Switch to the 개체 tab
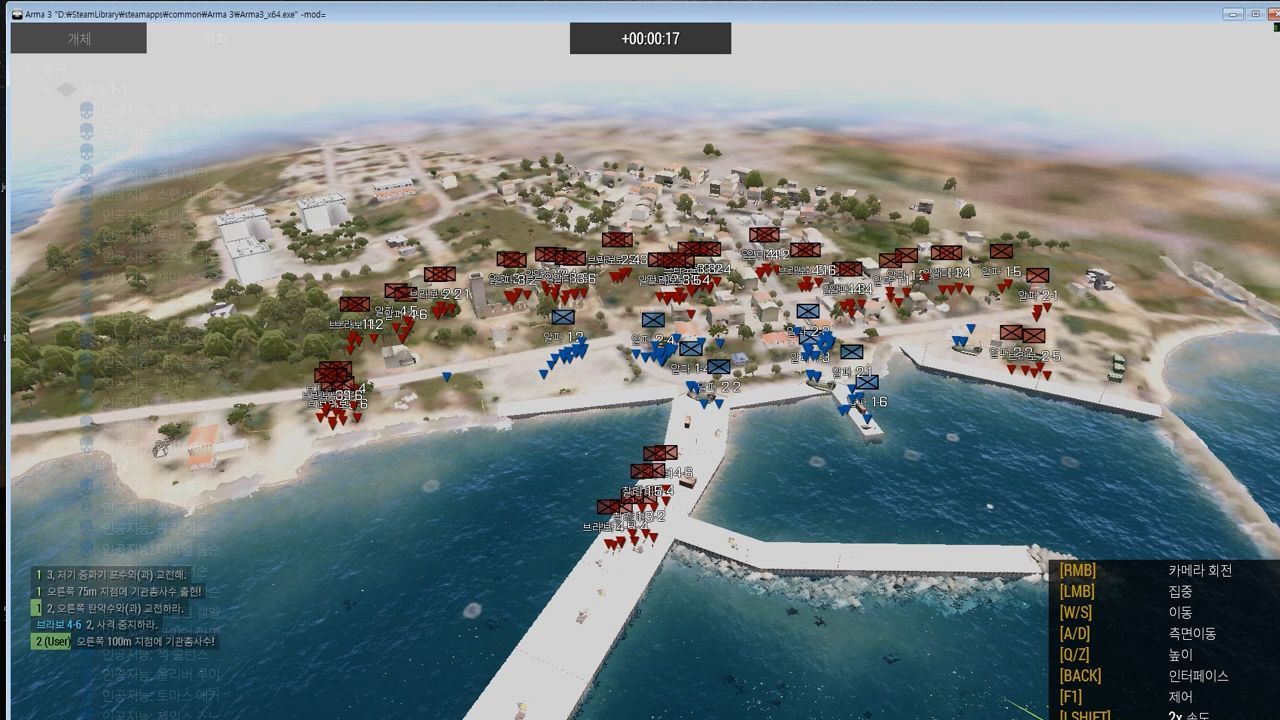Viewport: 1280px width, 720px height. (78, 39)
